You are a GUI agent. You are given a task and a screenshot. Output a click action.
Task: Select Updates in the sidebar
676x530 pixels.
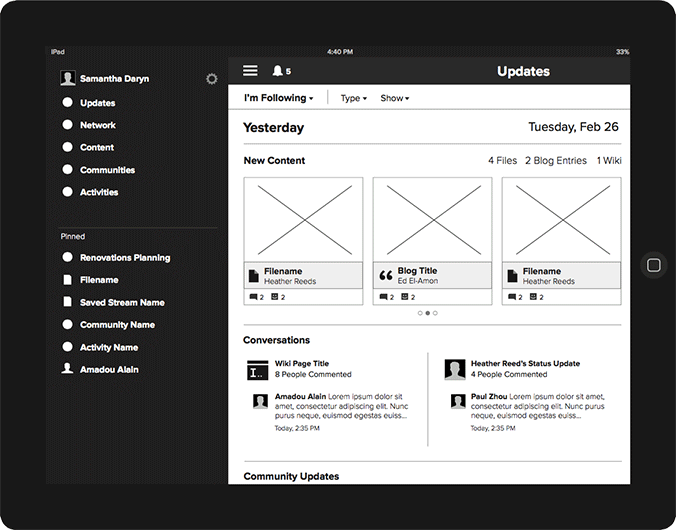(97, 103)
